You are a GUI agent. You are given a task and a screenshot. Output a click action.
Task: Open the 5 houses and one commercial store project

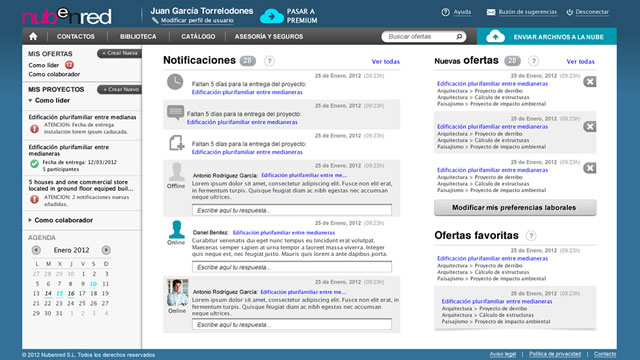(81, 185)
